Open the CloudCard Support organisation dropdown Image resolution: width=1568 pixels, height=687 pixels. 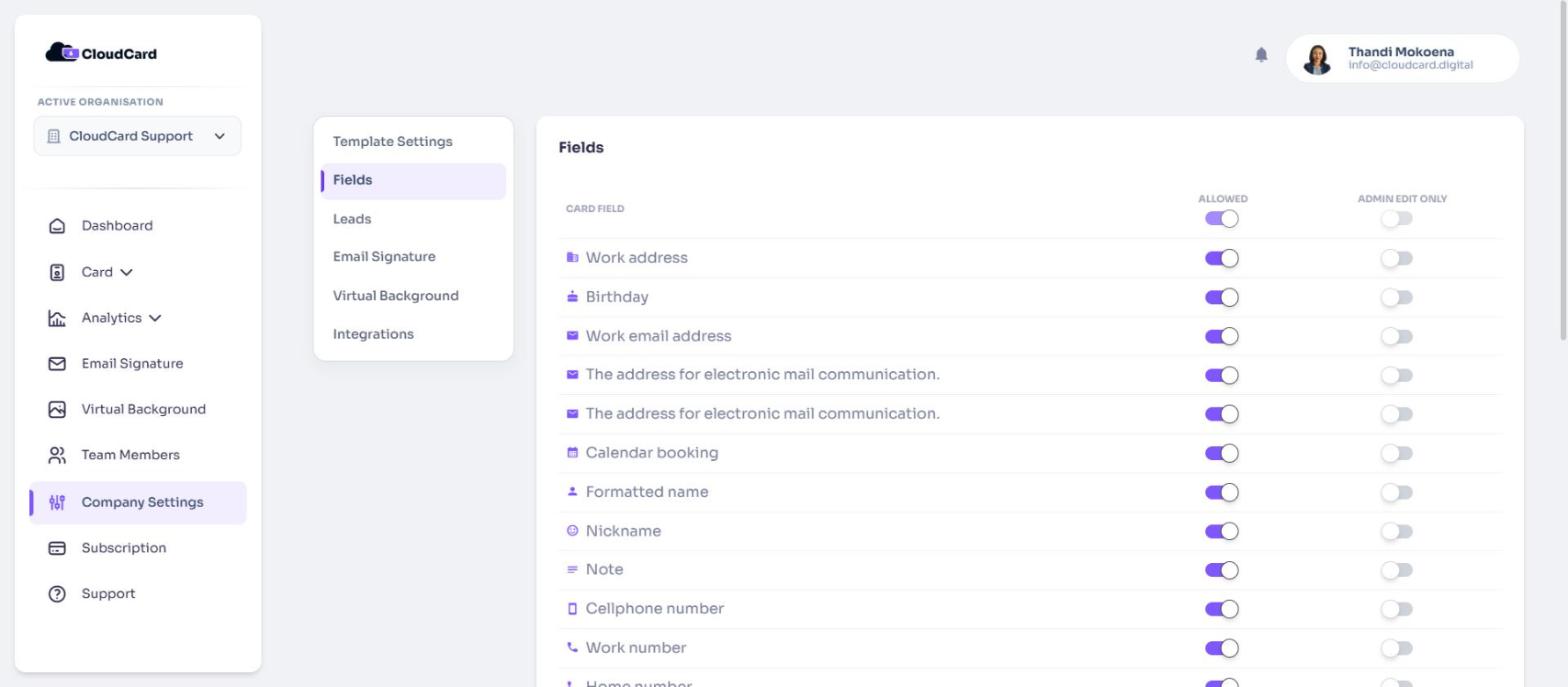click(137, 136)
